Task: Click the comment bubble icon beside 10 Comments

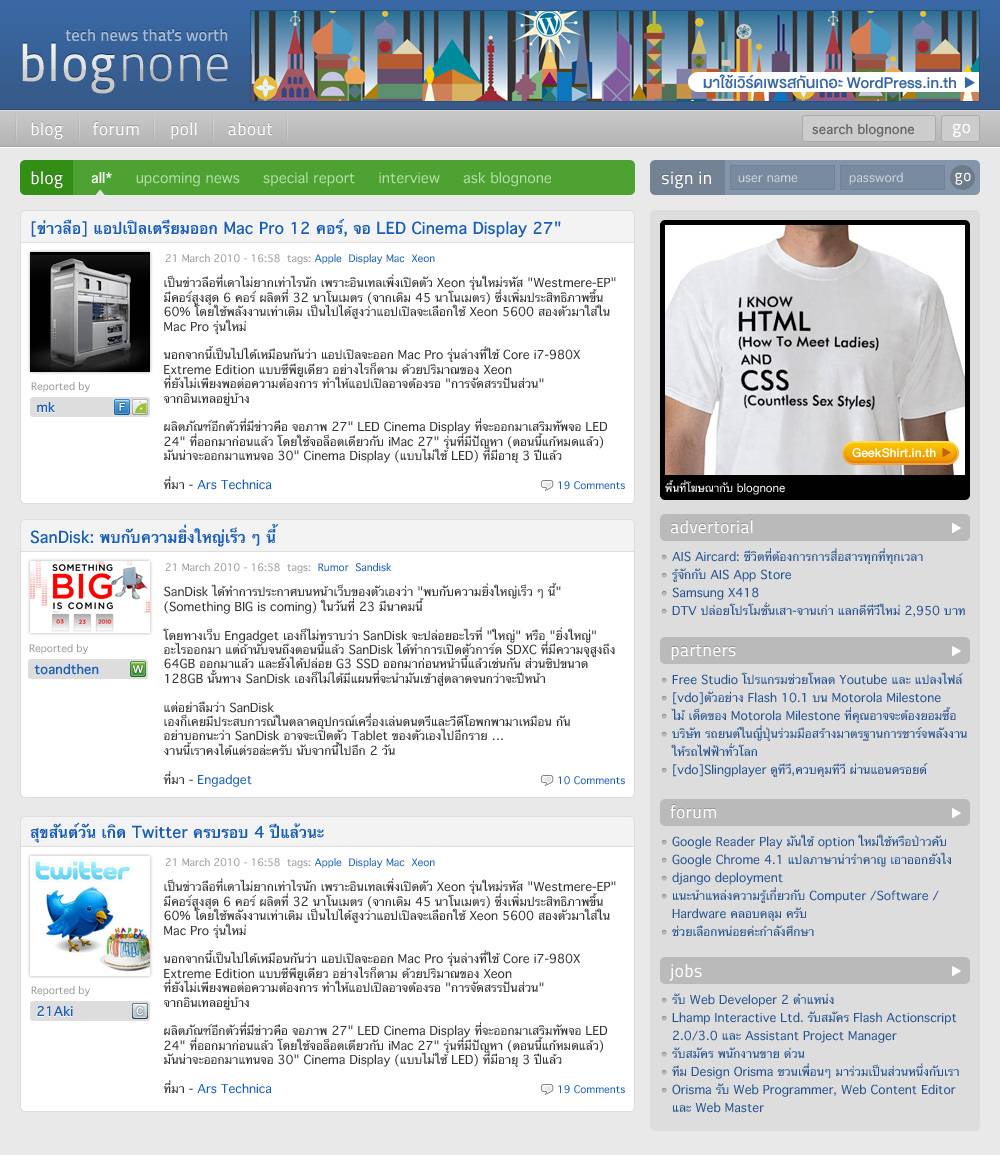Action: 546,780
